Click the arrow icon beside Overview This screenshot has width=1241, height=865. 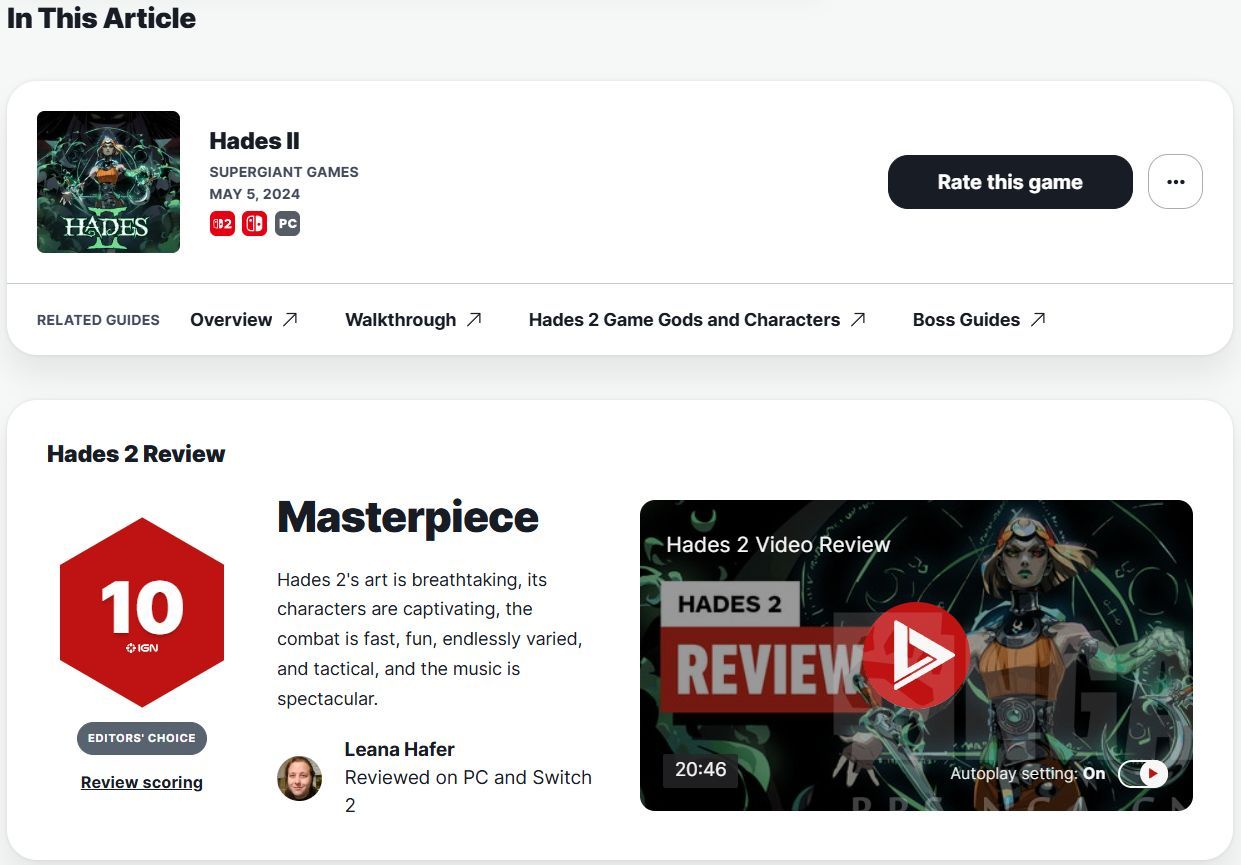coord(290,320)
